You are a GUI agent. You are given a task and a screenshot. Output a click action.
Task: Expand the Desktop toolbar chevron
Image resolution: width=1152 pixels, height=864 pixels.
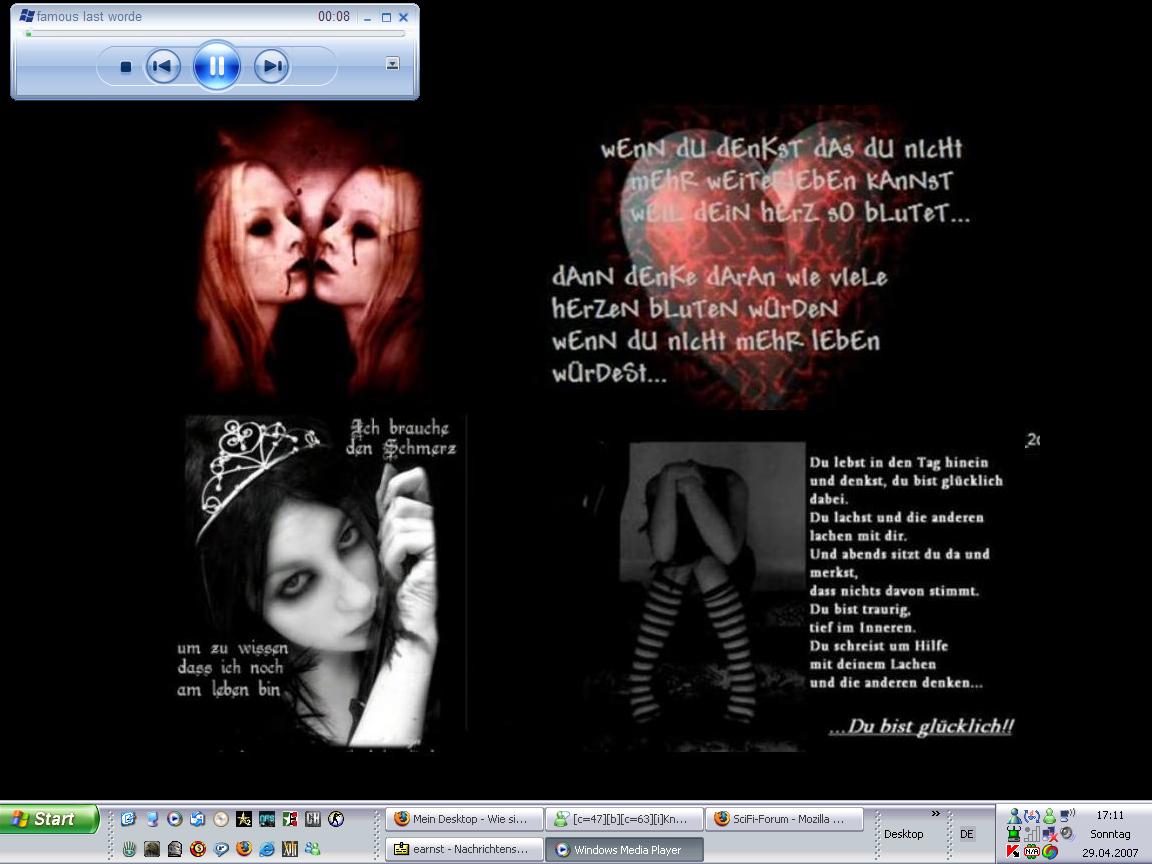(936, 814)
